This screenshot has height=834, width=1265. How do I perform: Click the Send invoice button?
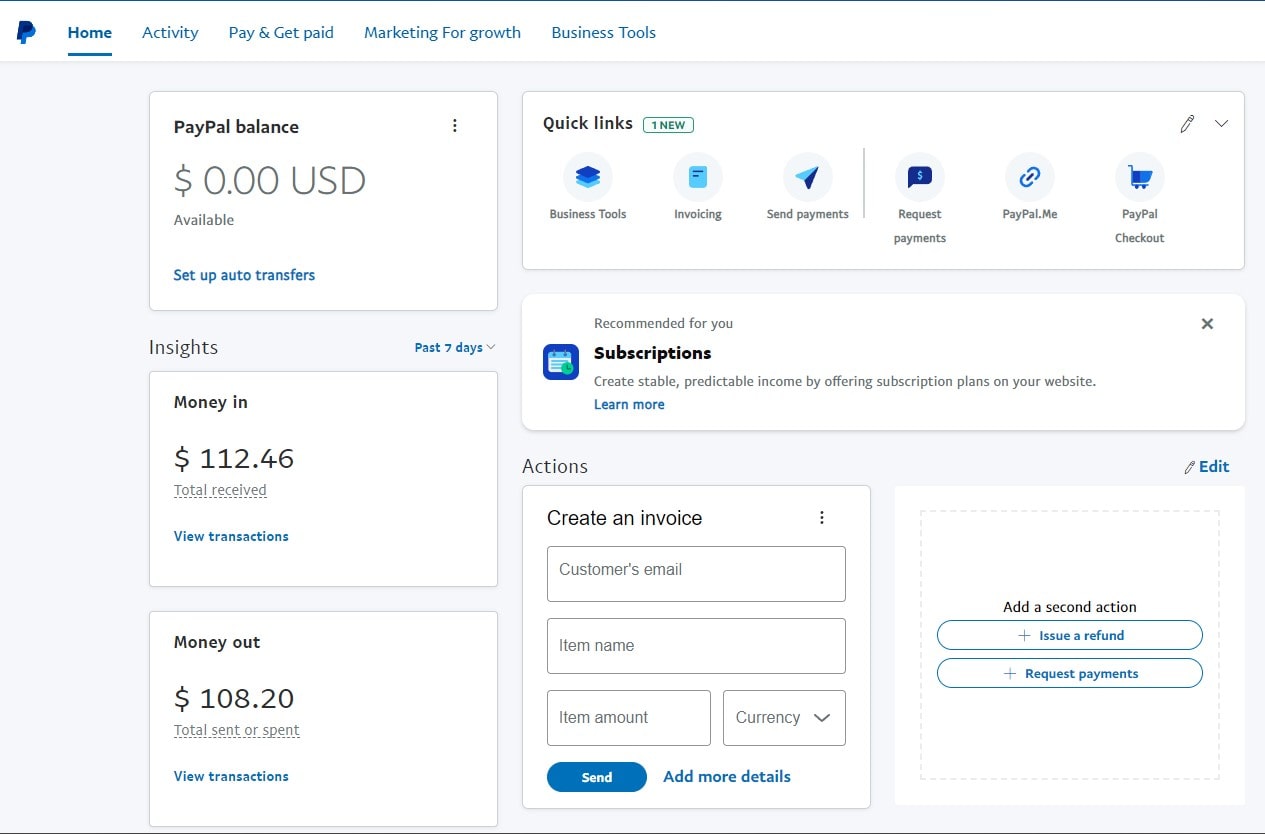coord(596,777)
